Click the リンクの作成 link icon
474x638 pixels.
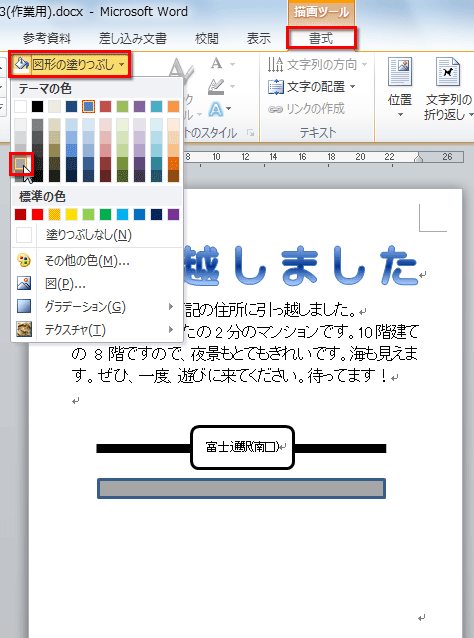275,109
